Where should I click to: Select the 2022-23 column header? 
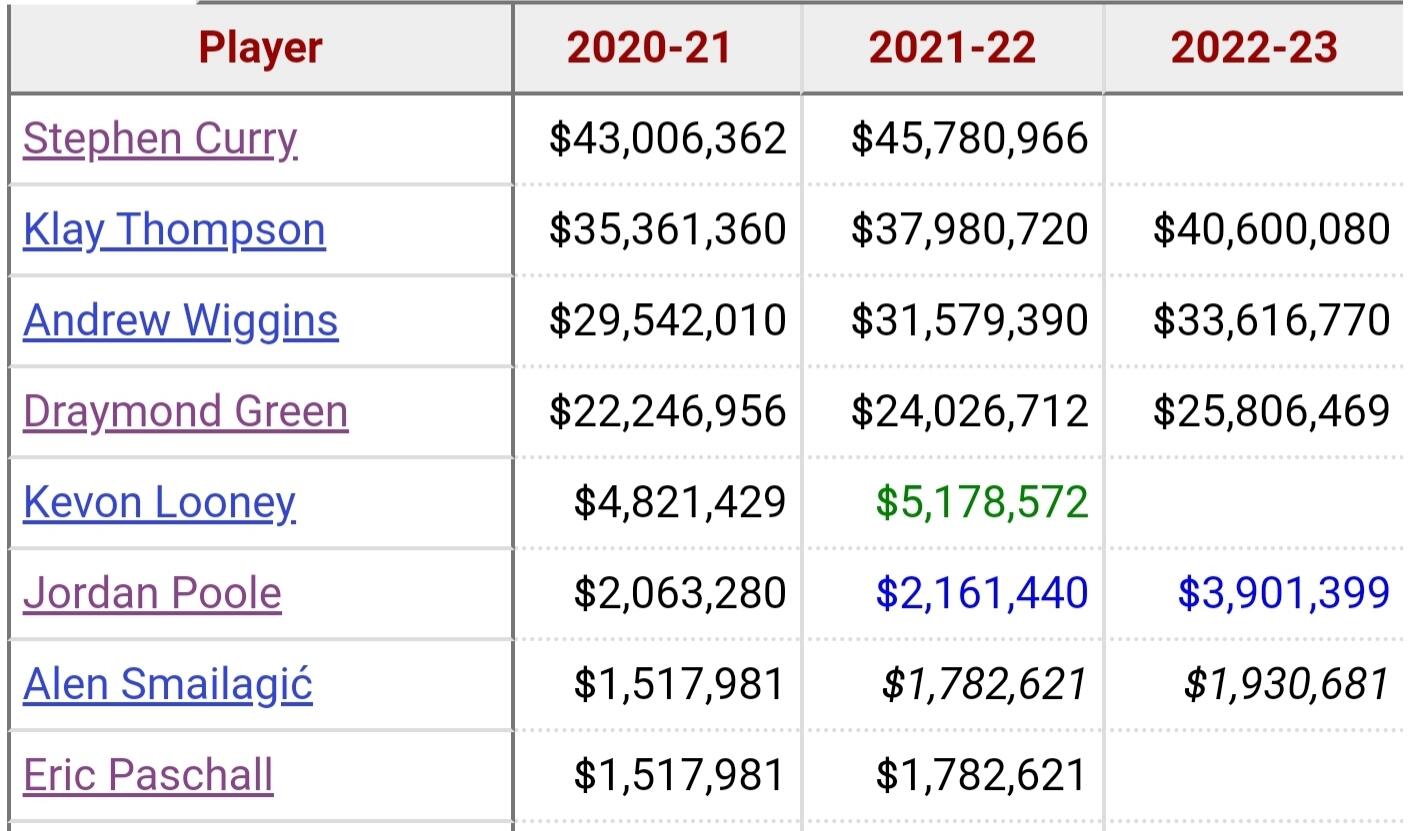pyautogui.click(x=1254, y=48)
